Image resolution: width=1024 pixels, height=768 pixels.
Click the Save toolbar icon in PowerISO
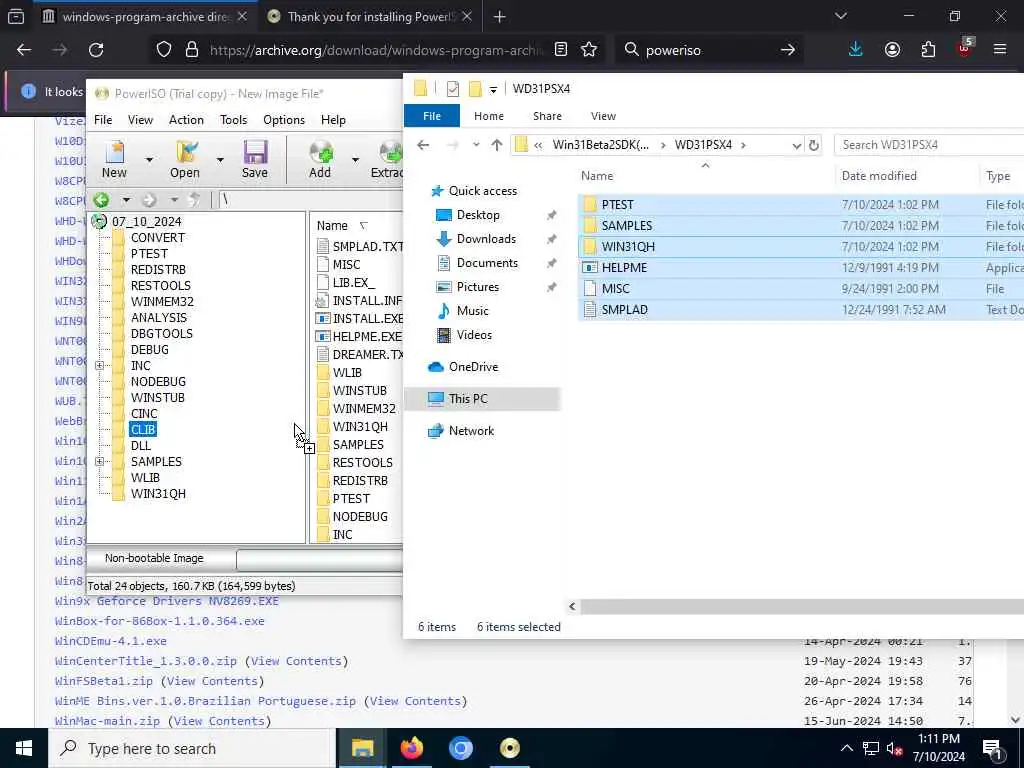click(255, 159)
